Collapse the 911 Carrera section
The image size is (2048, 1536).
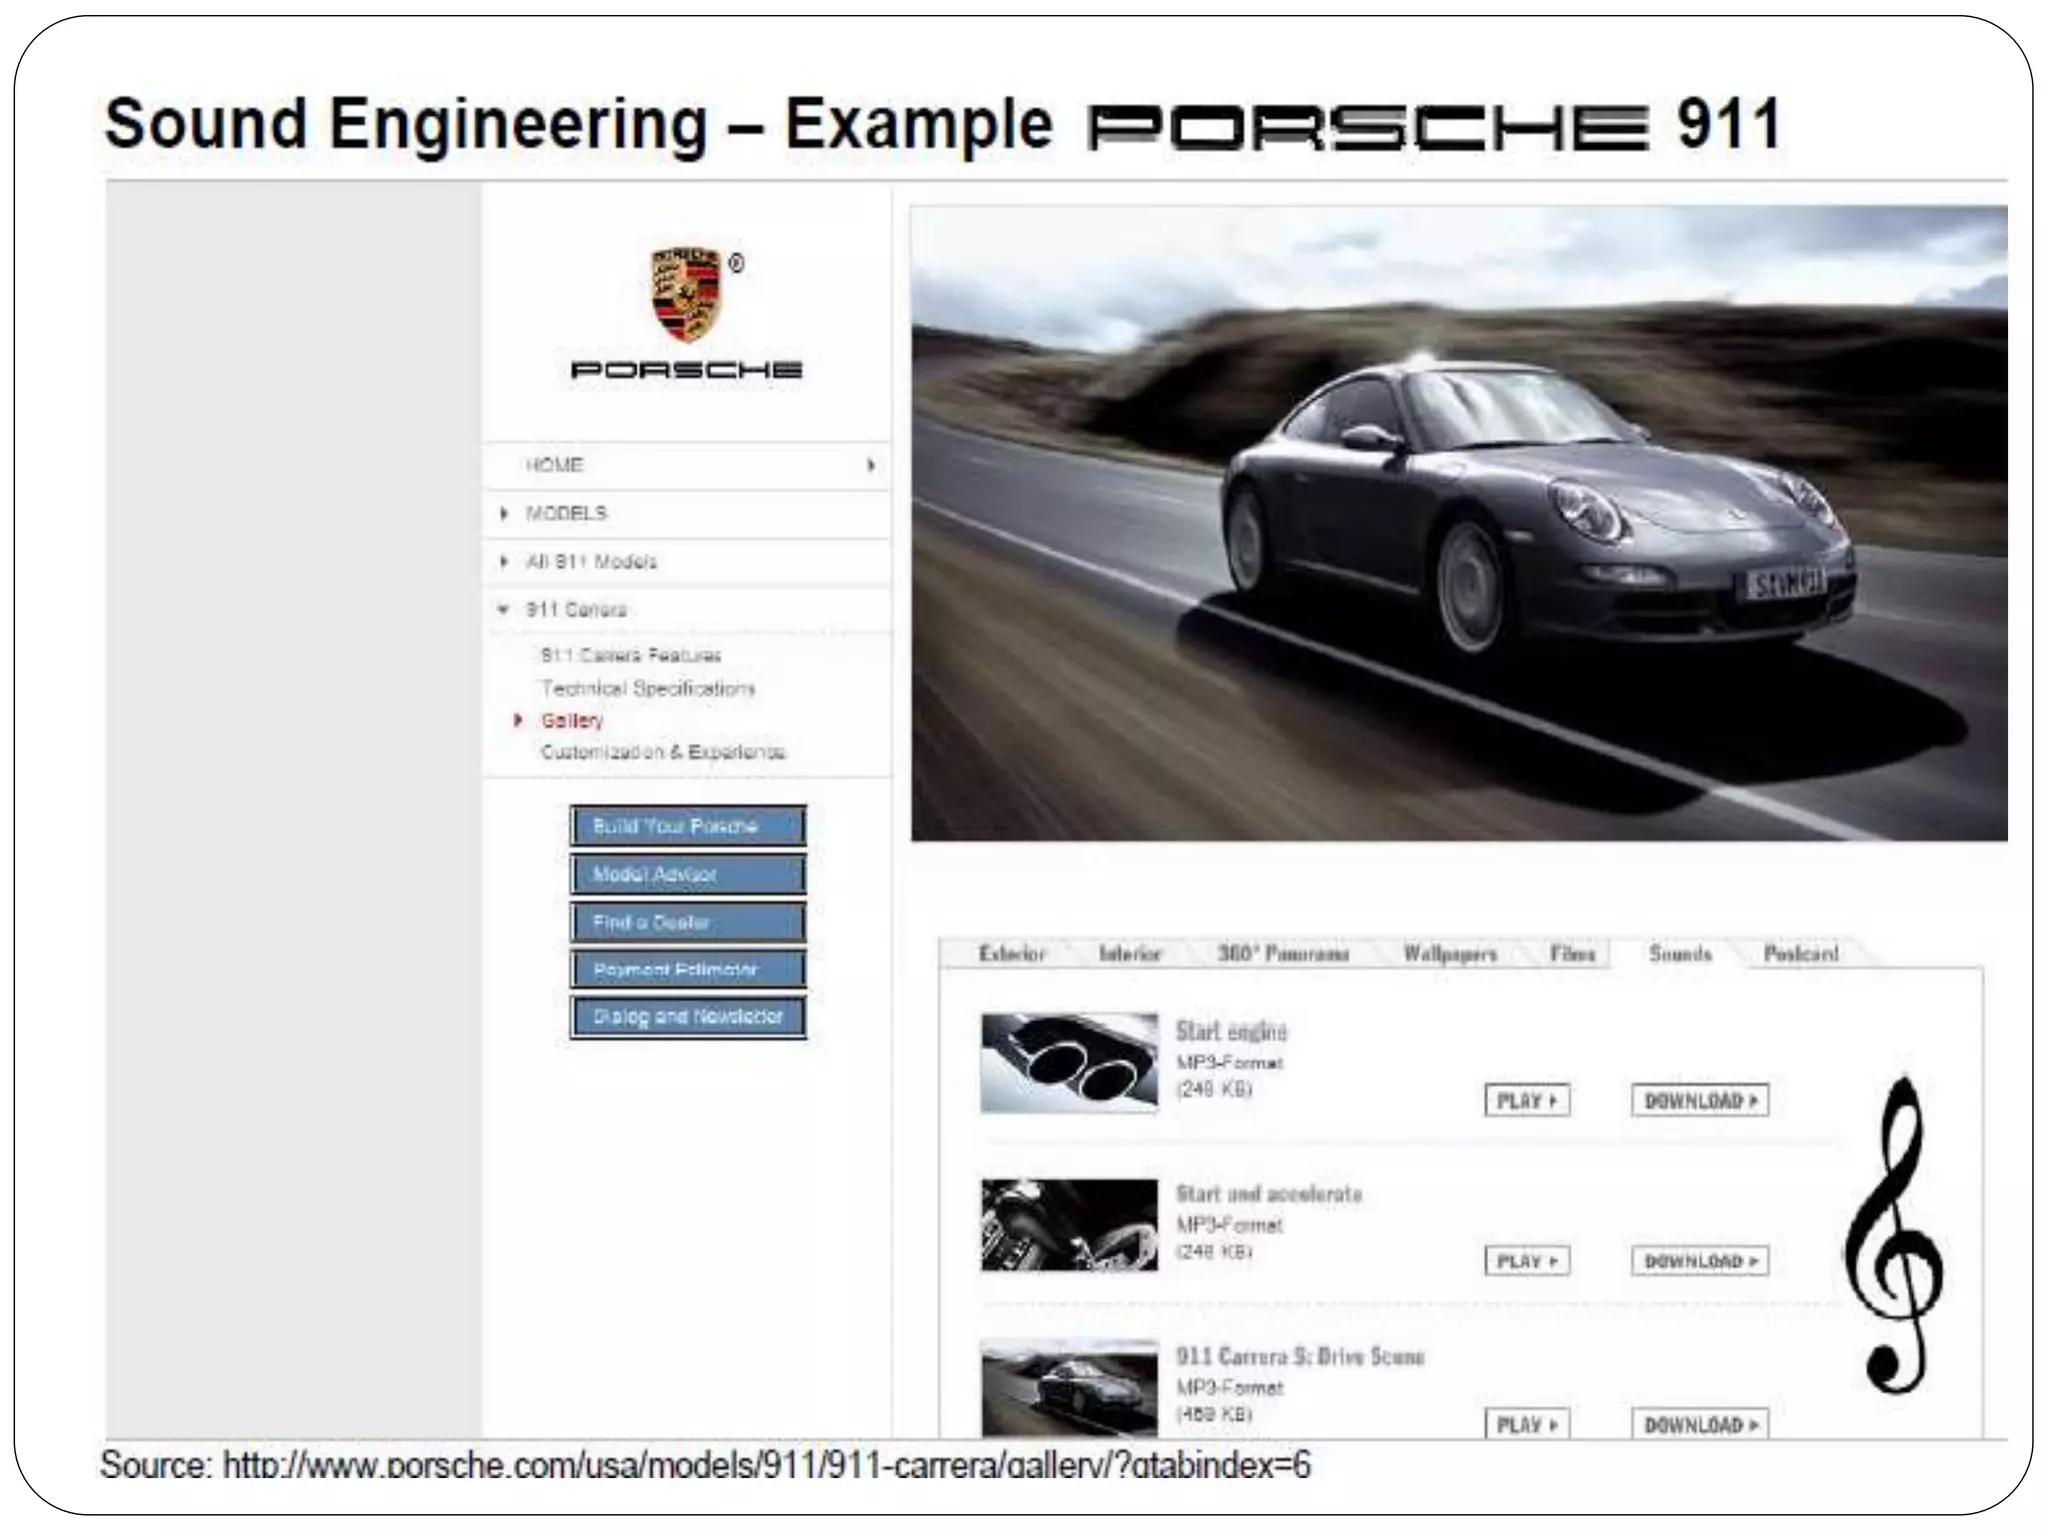coord(504,609)
